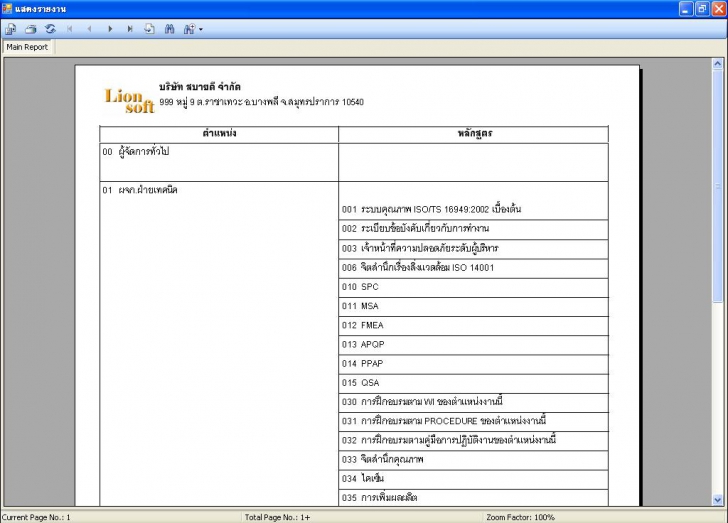Jump to the last page
728x523 pixels.
130,29
